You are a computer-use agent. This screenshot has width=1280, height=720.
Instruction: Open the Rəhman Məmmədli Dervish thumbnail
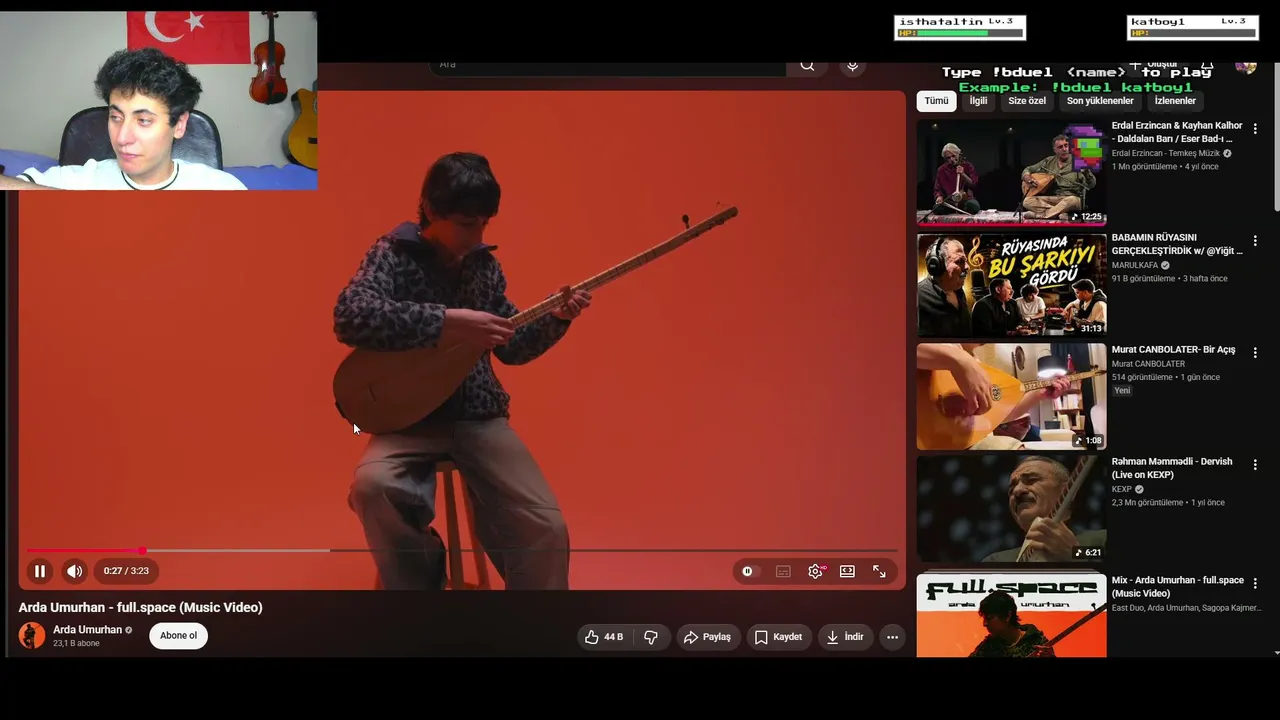click(x=1012, y=509)
